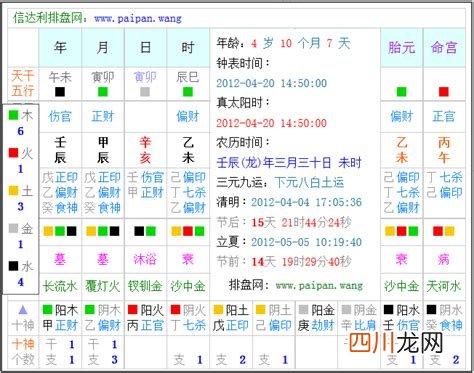Image resolution: width=474 pixels, height=373 pixels.
Task: Click the 阳火 丙正官 cell
Action: (146, 318)
